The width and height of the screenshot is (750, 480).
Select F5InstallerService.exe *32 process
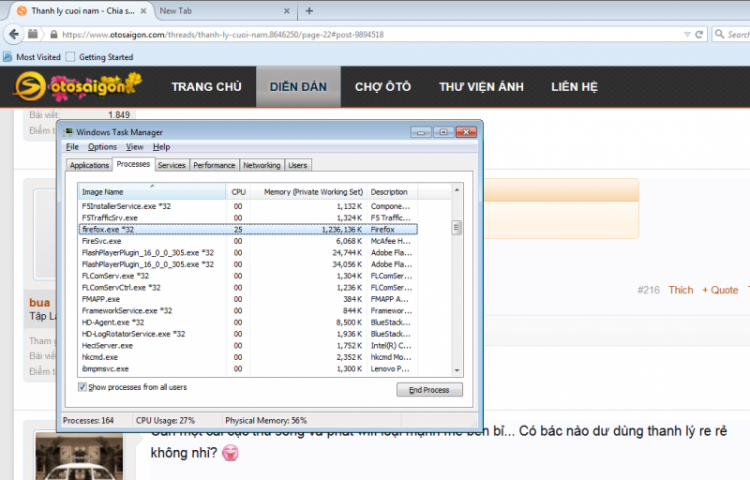[x=248, y=206]
